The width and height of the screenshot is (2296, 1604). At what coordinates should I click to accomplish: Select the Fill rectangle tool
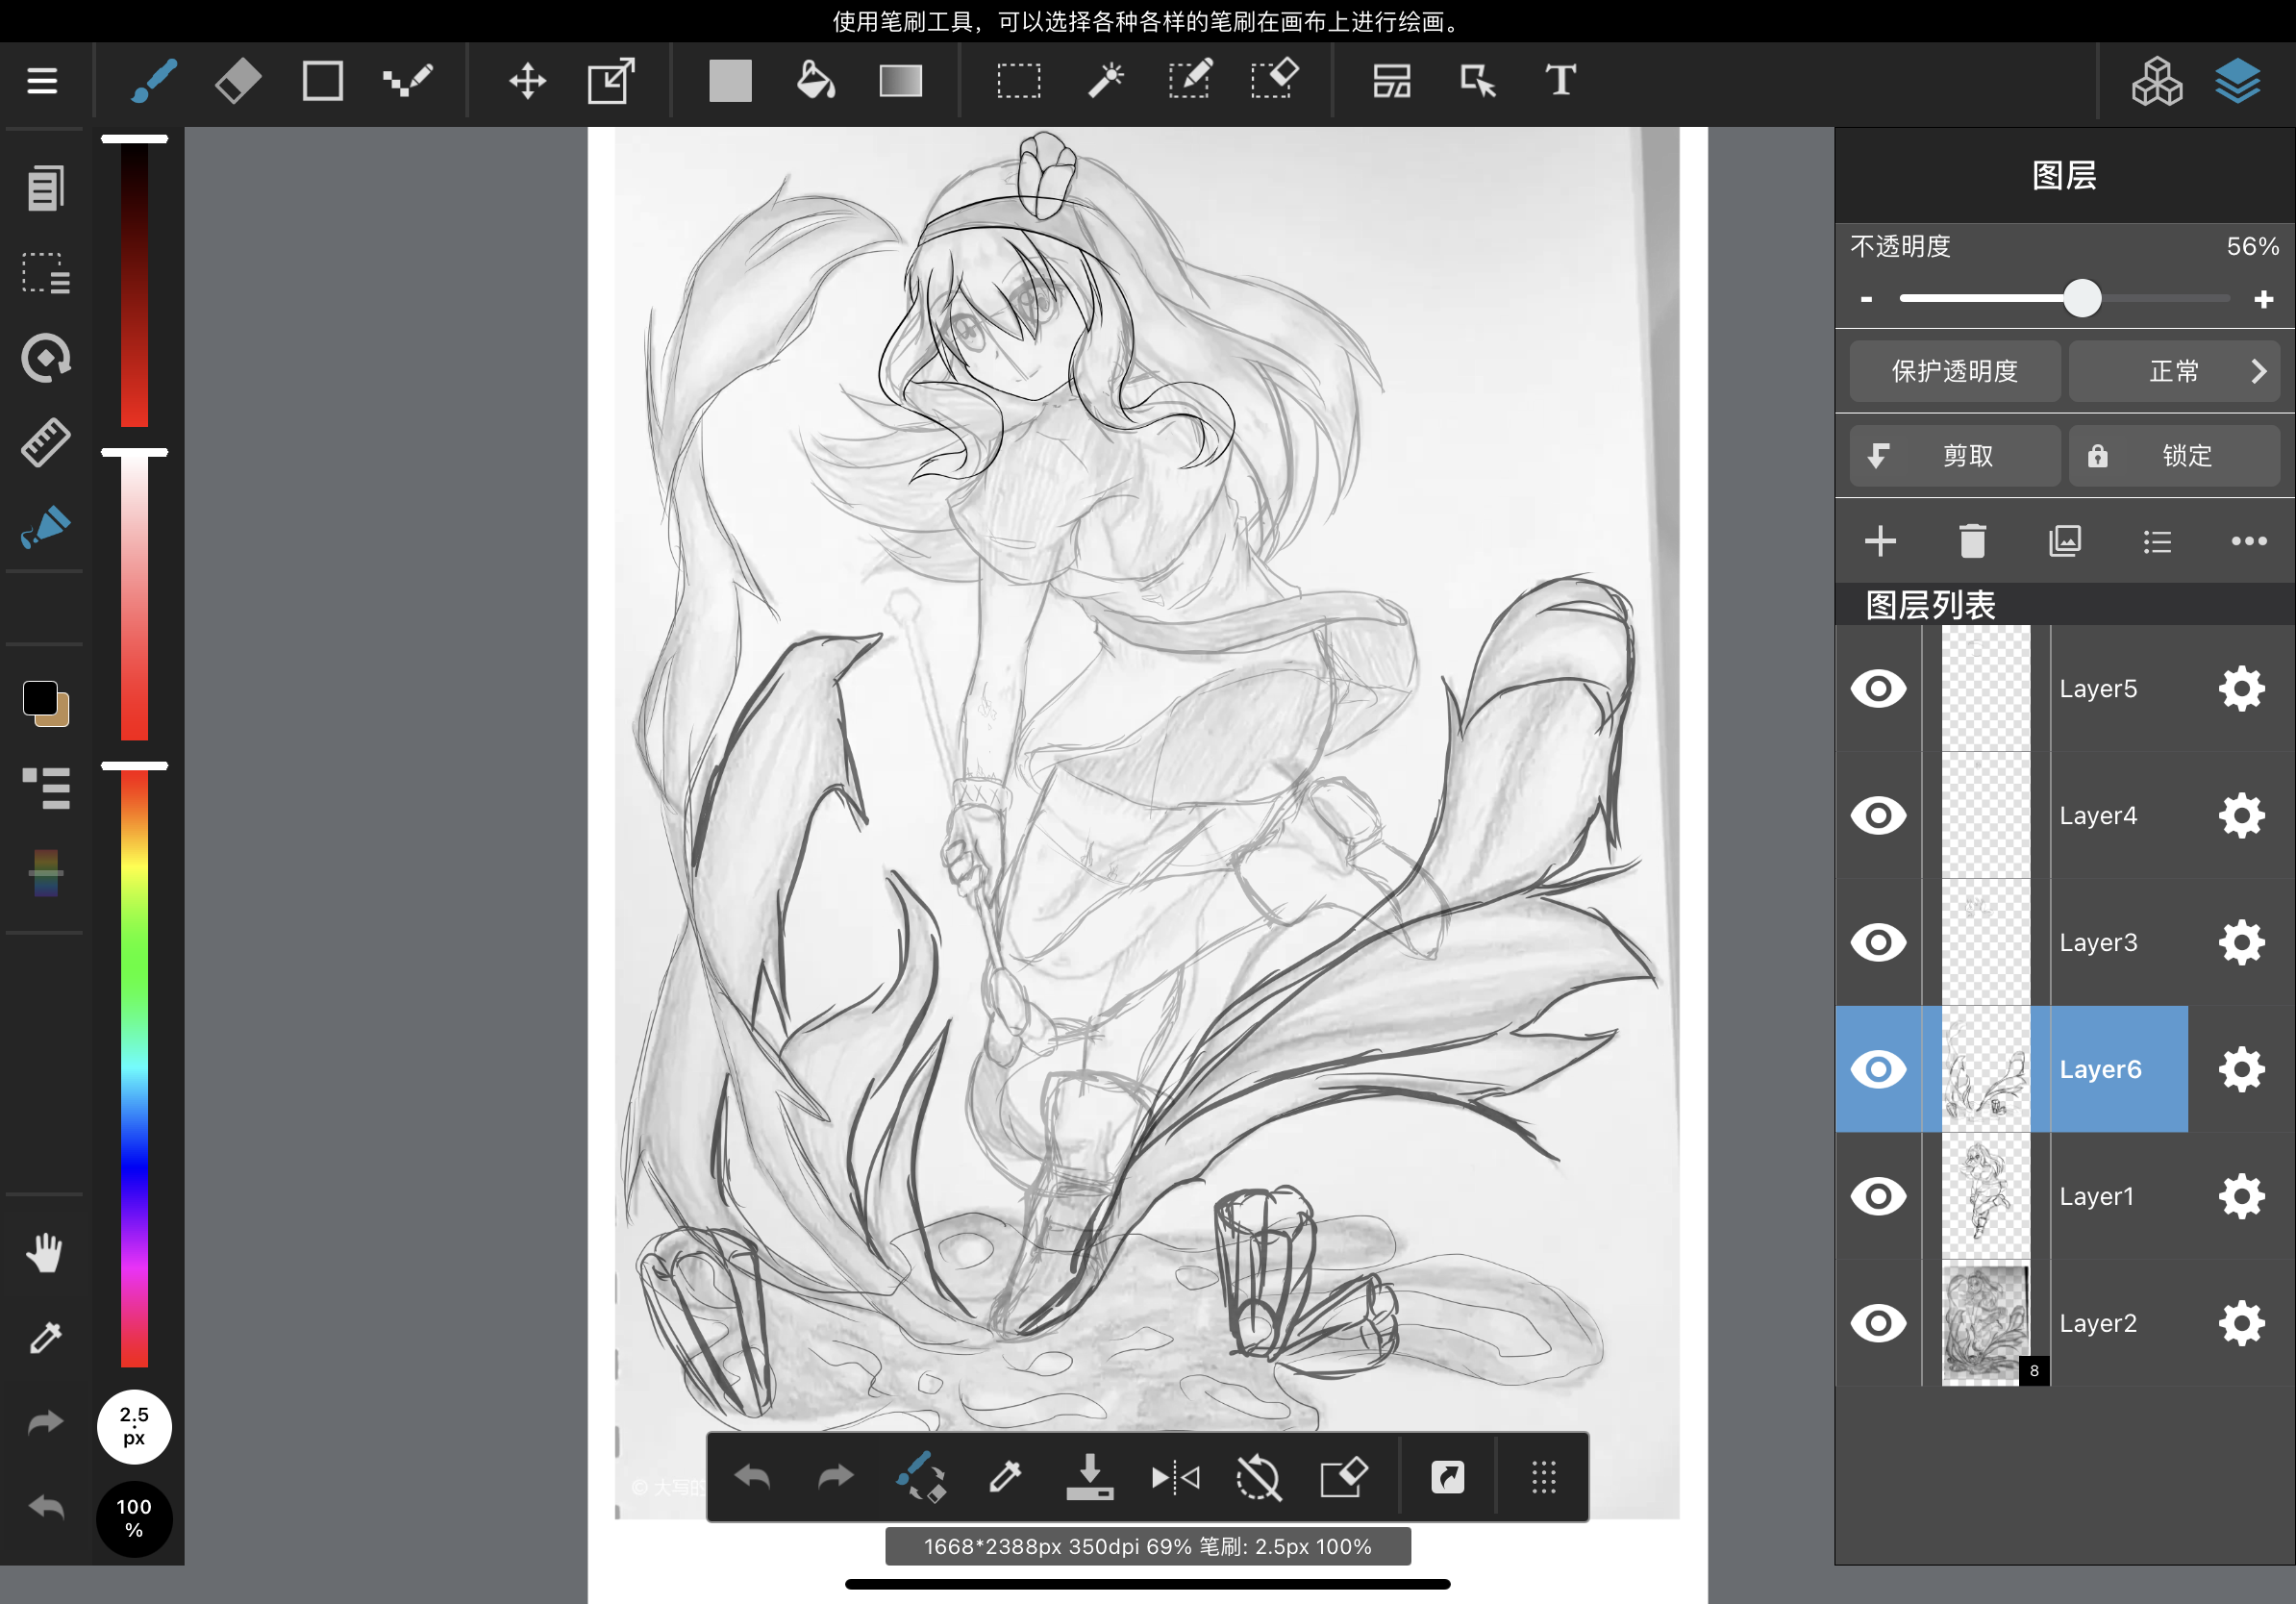tap(730, 81)
